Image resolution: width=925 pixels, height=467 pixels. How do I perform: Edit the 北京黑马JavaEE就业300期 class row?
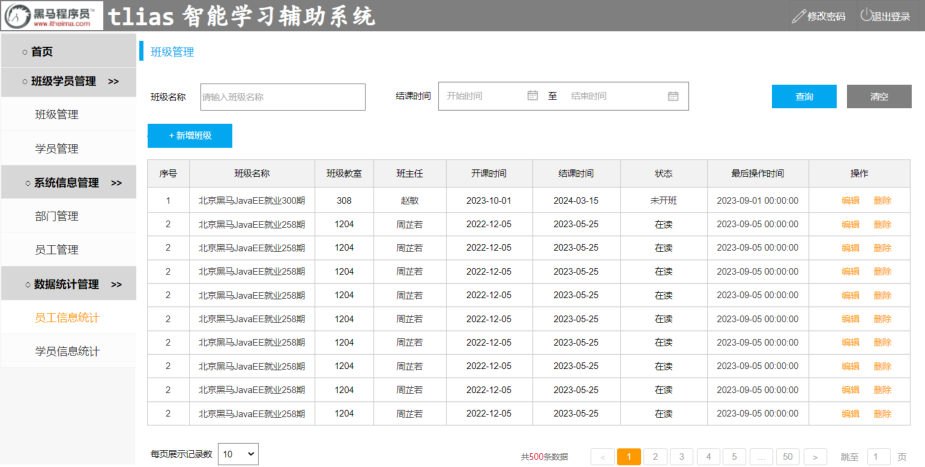(850, 200)
